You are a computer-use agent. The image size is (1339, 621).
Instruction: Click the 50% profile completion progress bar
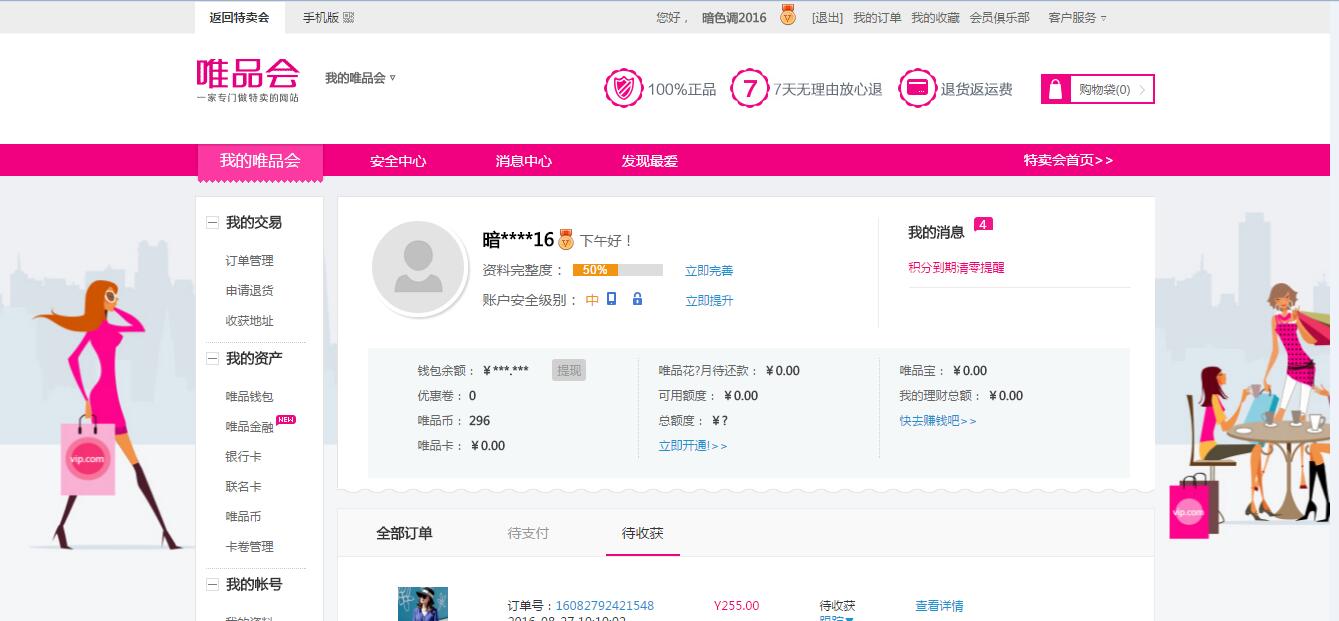617,270
